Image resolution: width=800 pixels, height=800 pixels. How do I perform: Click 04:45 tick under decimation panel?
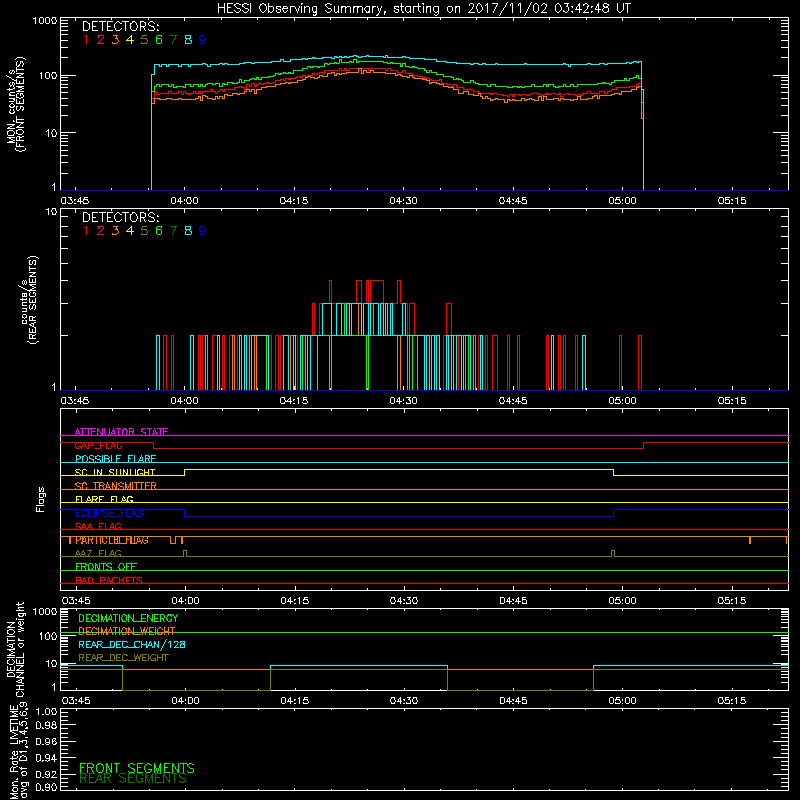[513, 701]
